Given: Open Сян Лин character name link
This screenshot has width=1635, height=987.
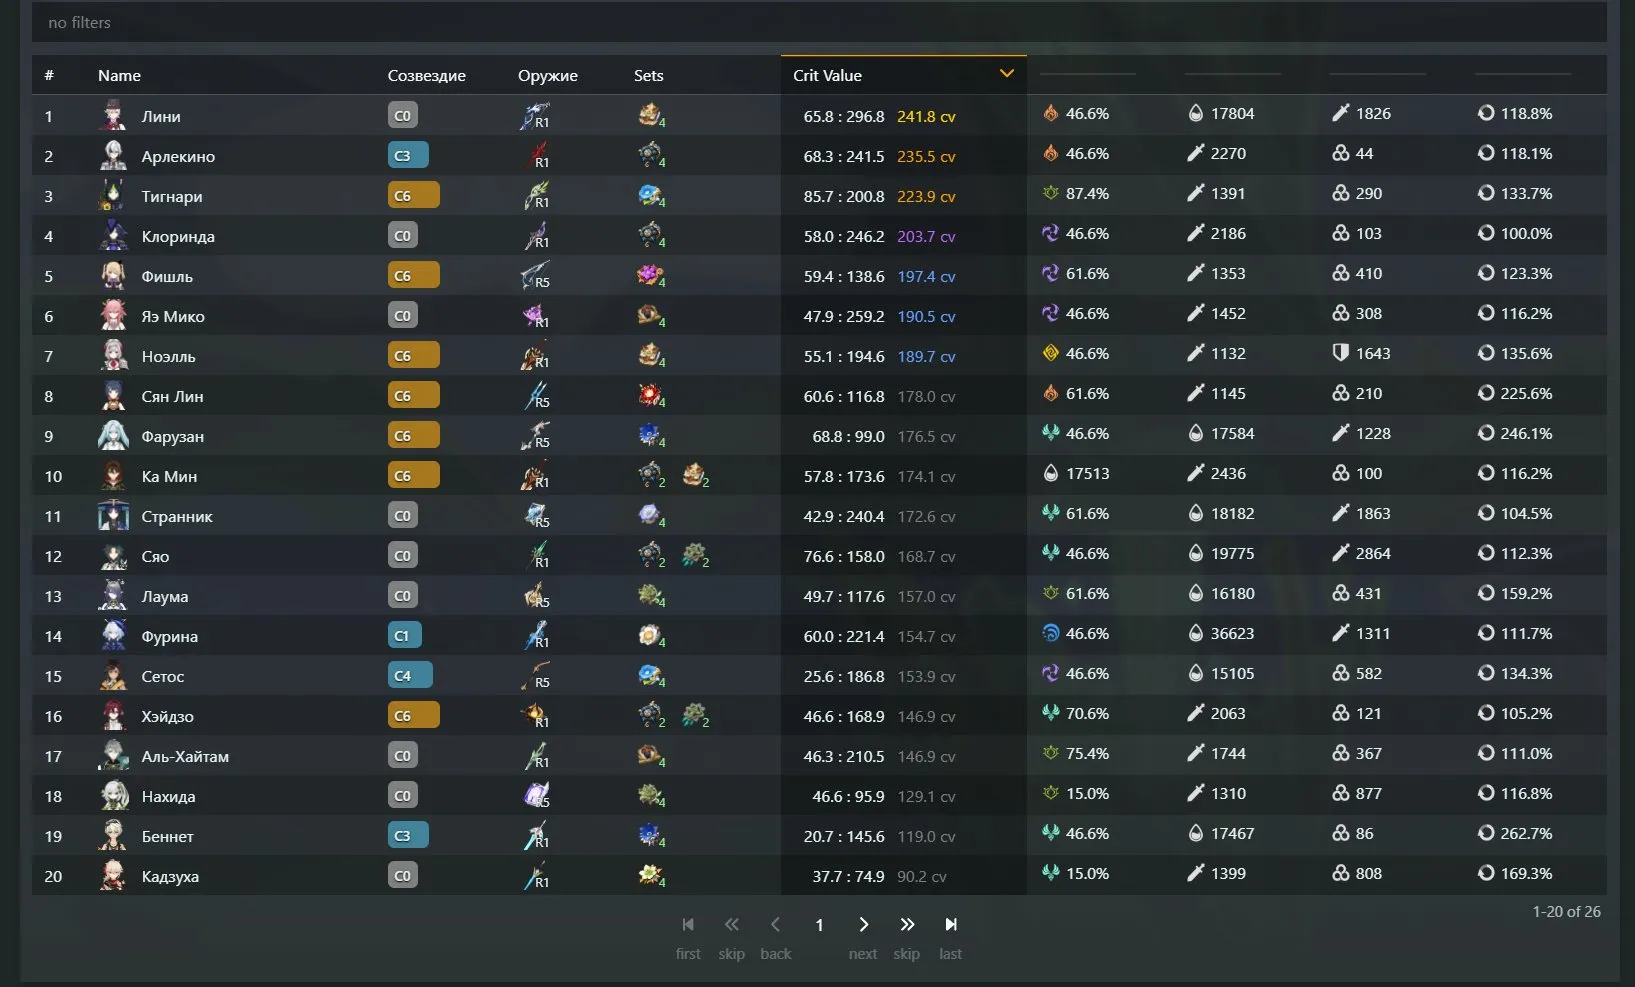Looking at the screenshot, I should 172,396.
